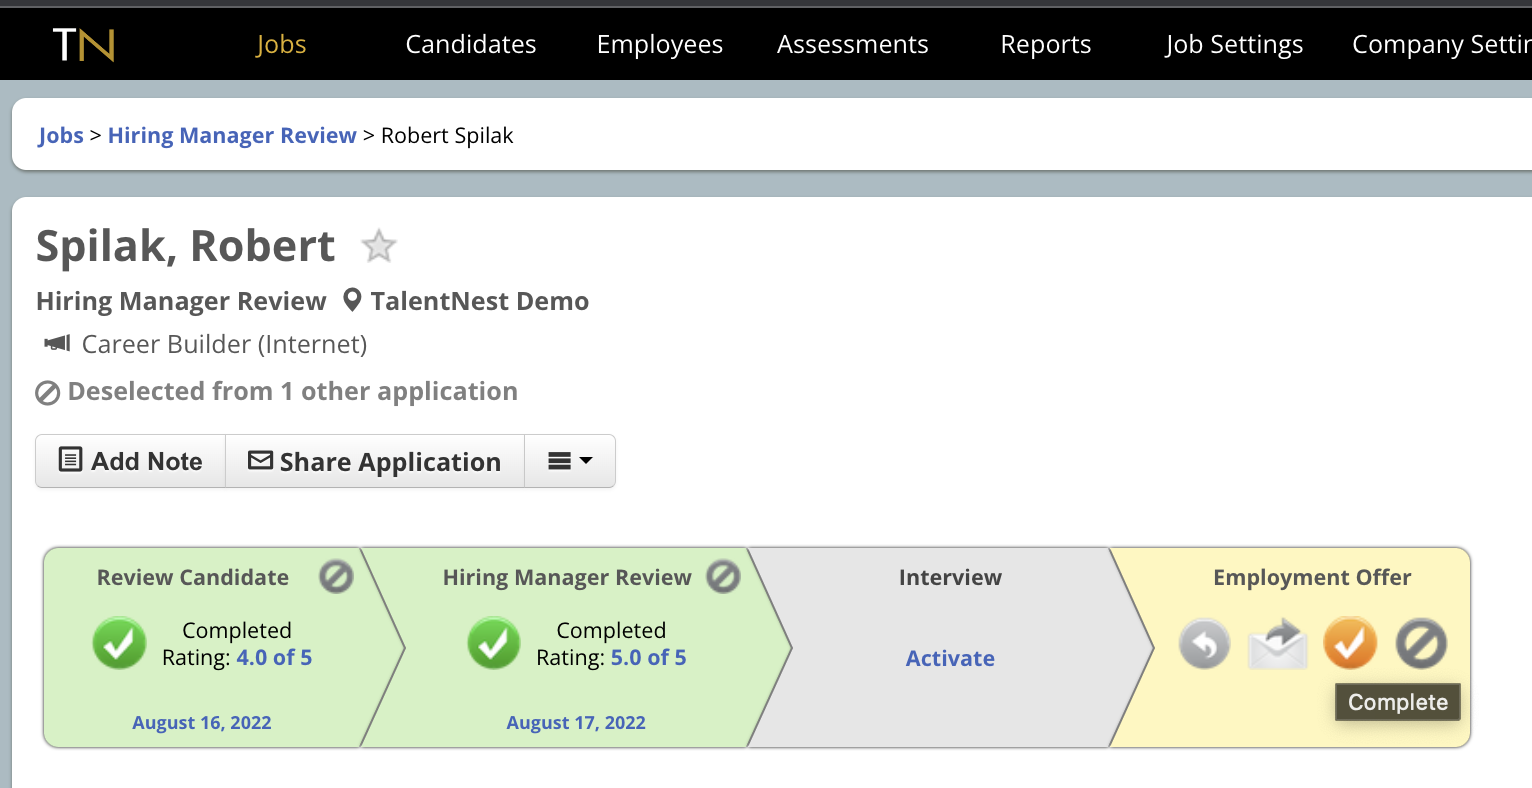Click the August 17, 2022 date link
The image size is (1532, 788).
pos(576,722)
